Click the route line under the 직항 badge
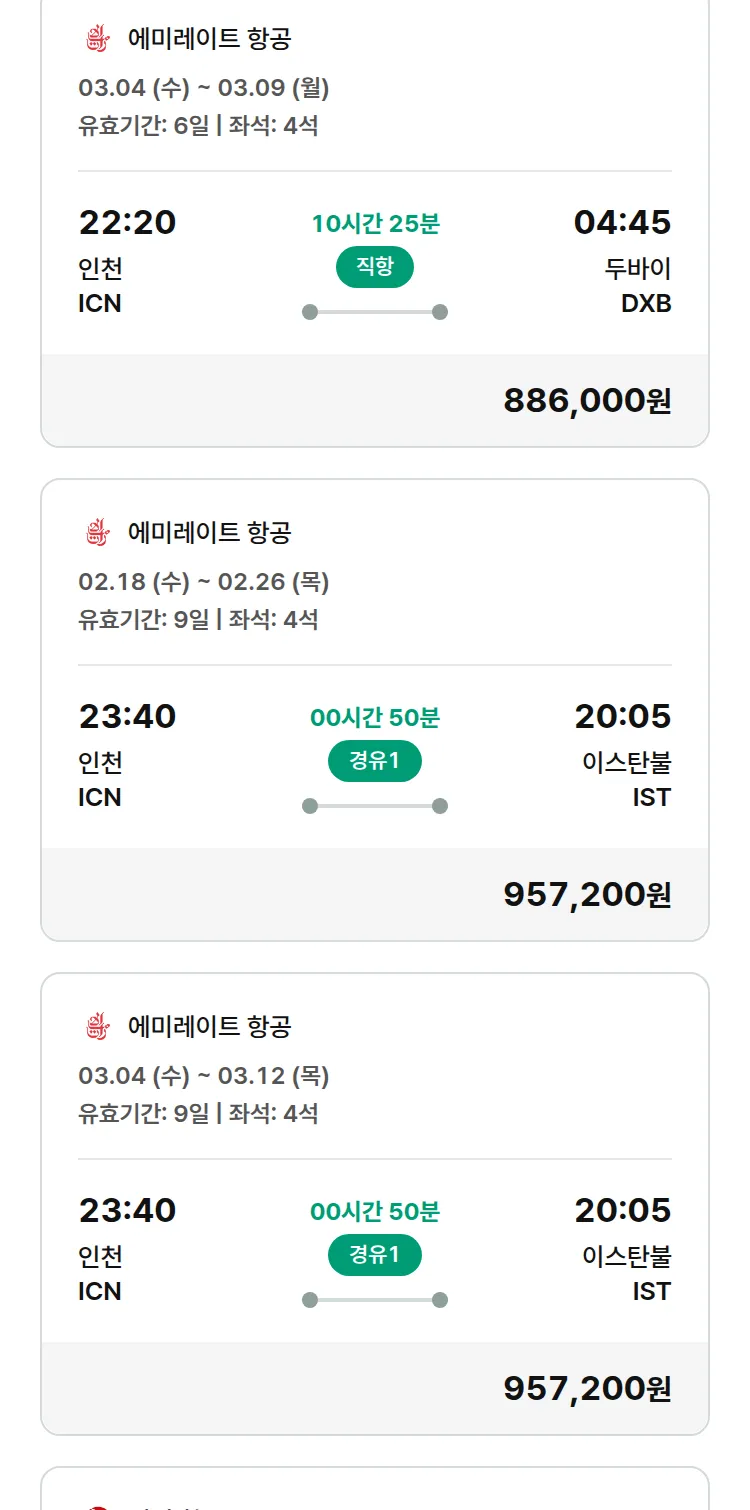The width and height of the screenshot is (750, 1510). coord(375,312)
